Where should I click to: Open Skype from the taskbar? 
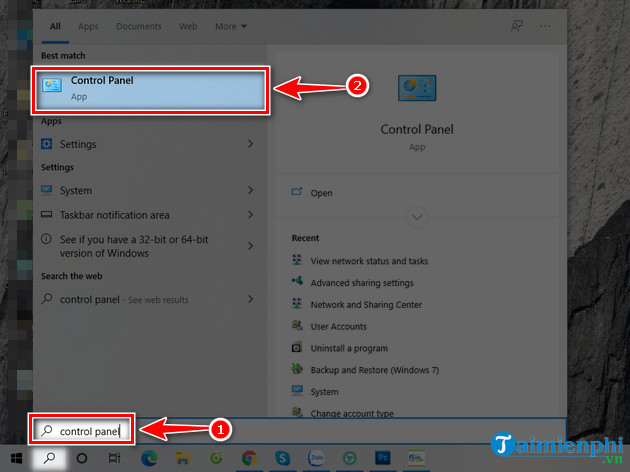tap(282, 458)
